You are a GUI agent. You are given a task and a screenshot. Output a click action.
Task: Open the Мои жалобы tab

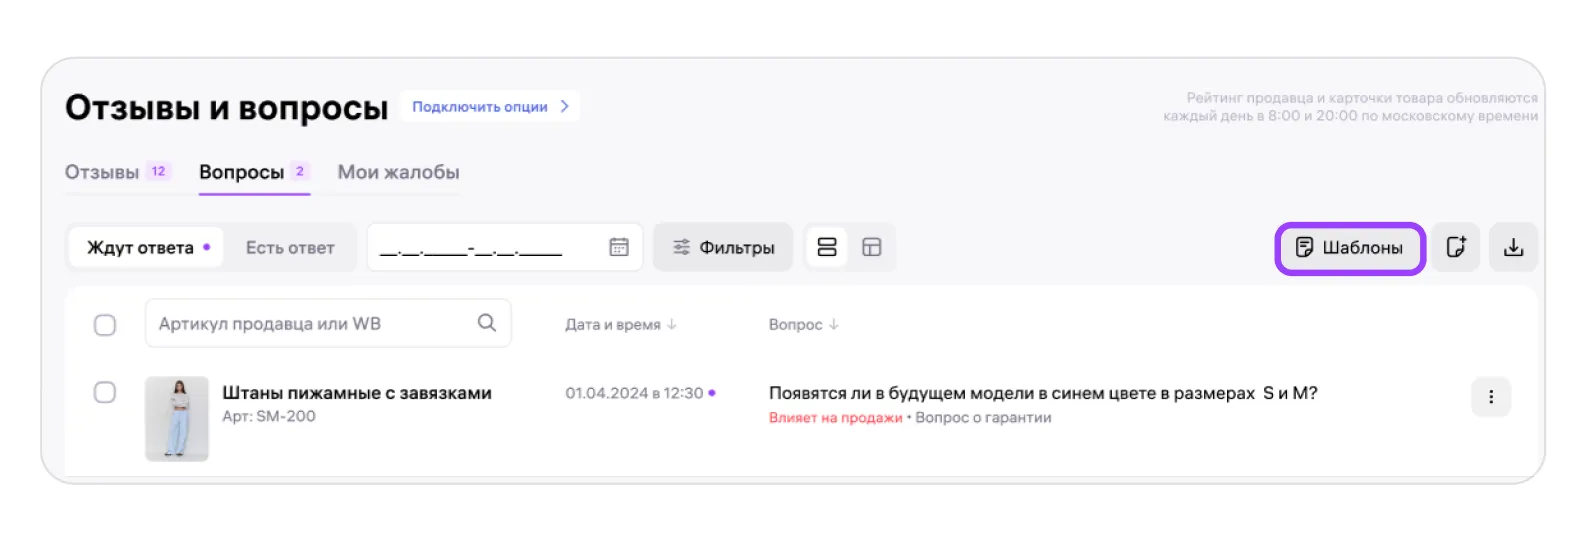pyautogui.click(x=398, y=172)
